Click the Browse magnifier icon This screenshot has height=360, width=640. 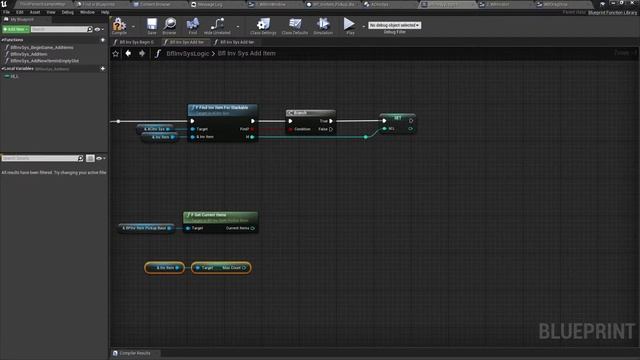[x=169, y=25]
